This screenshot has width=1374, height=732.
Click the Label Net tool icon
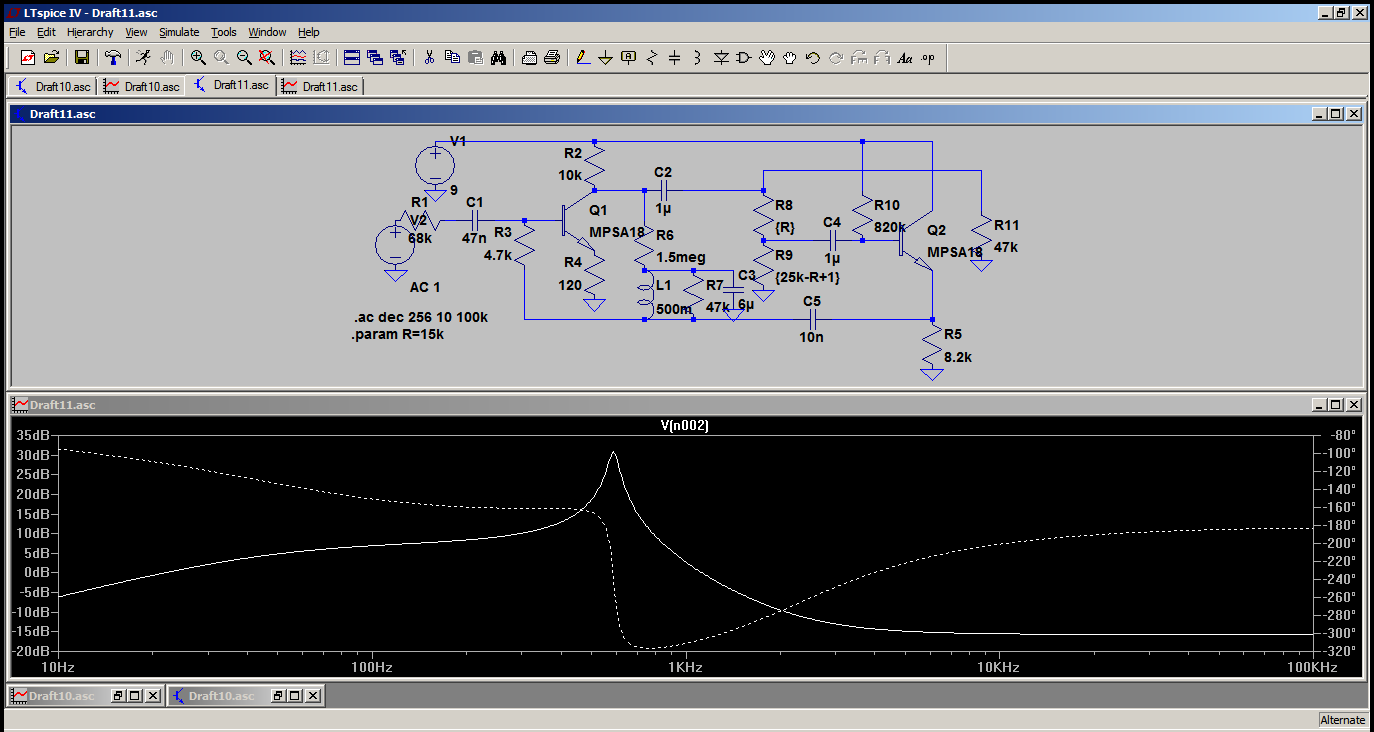click(x=628, y=58)
